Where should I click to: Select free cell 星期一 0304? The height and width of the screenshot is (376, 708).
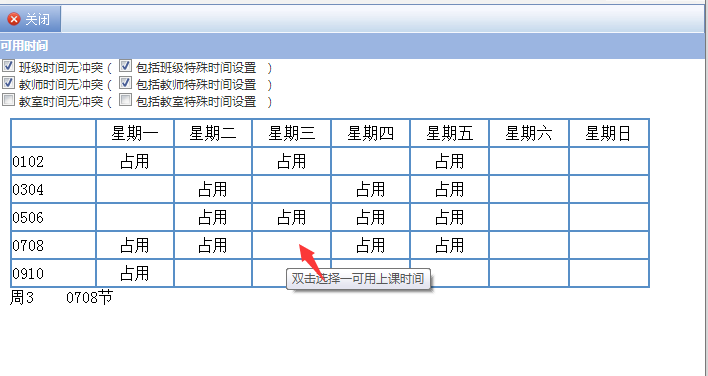pyautogui.click(x=135, y=189)
